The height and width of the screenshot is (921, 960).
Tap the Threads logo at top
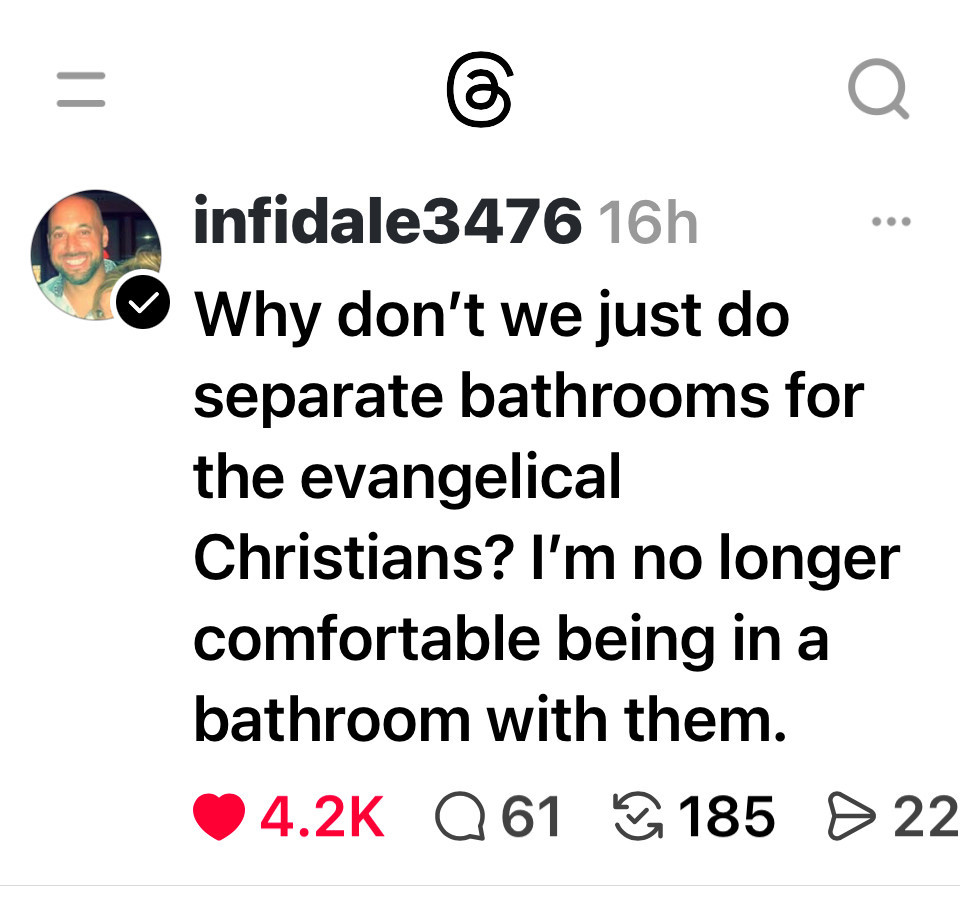[479, 89]
